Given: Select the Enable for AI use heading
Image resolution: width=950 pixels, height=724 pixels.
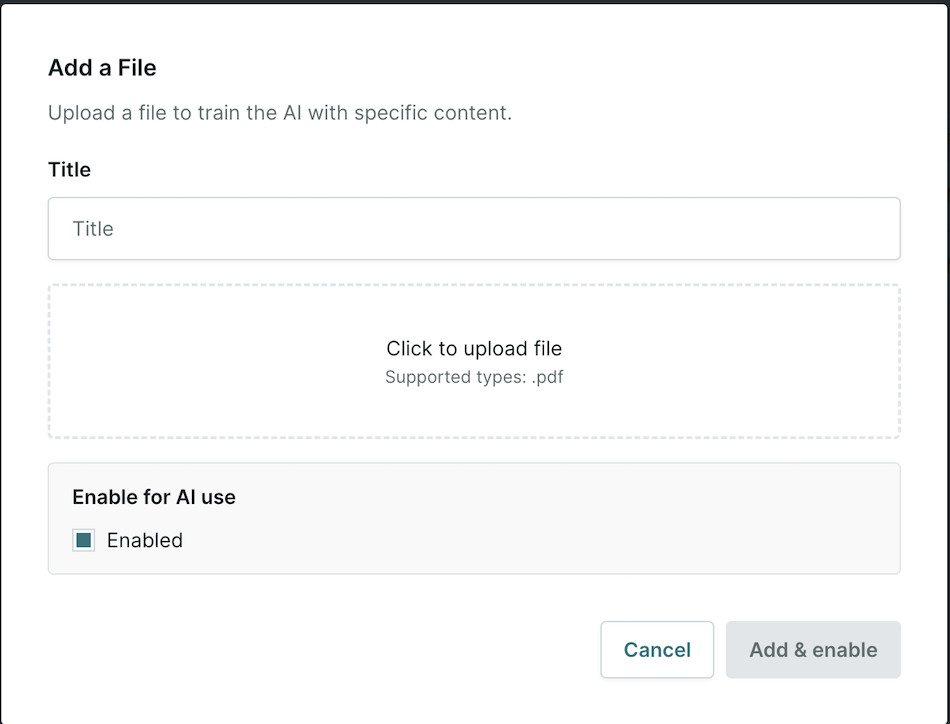Looking at the screenshot, I should (154, 497).
